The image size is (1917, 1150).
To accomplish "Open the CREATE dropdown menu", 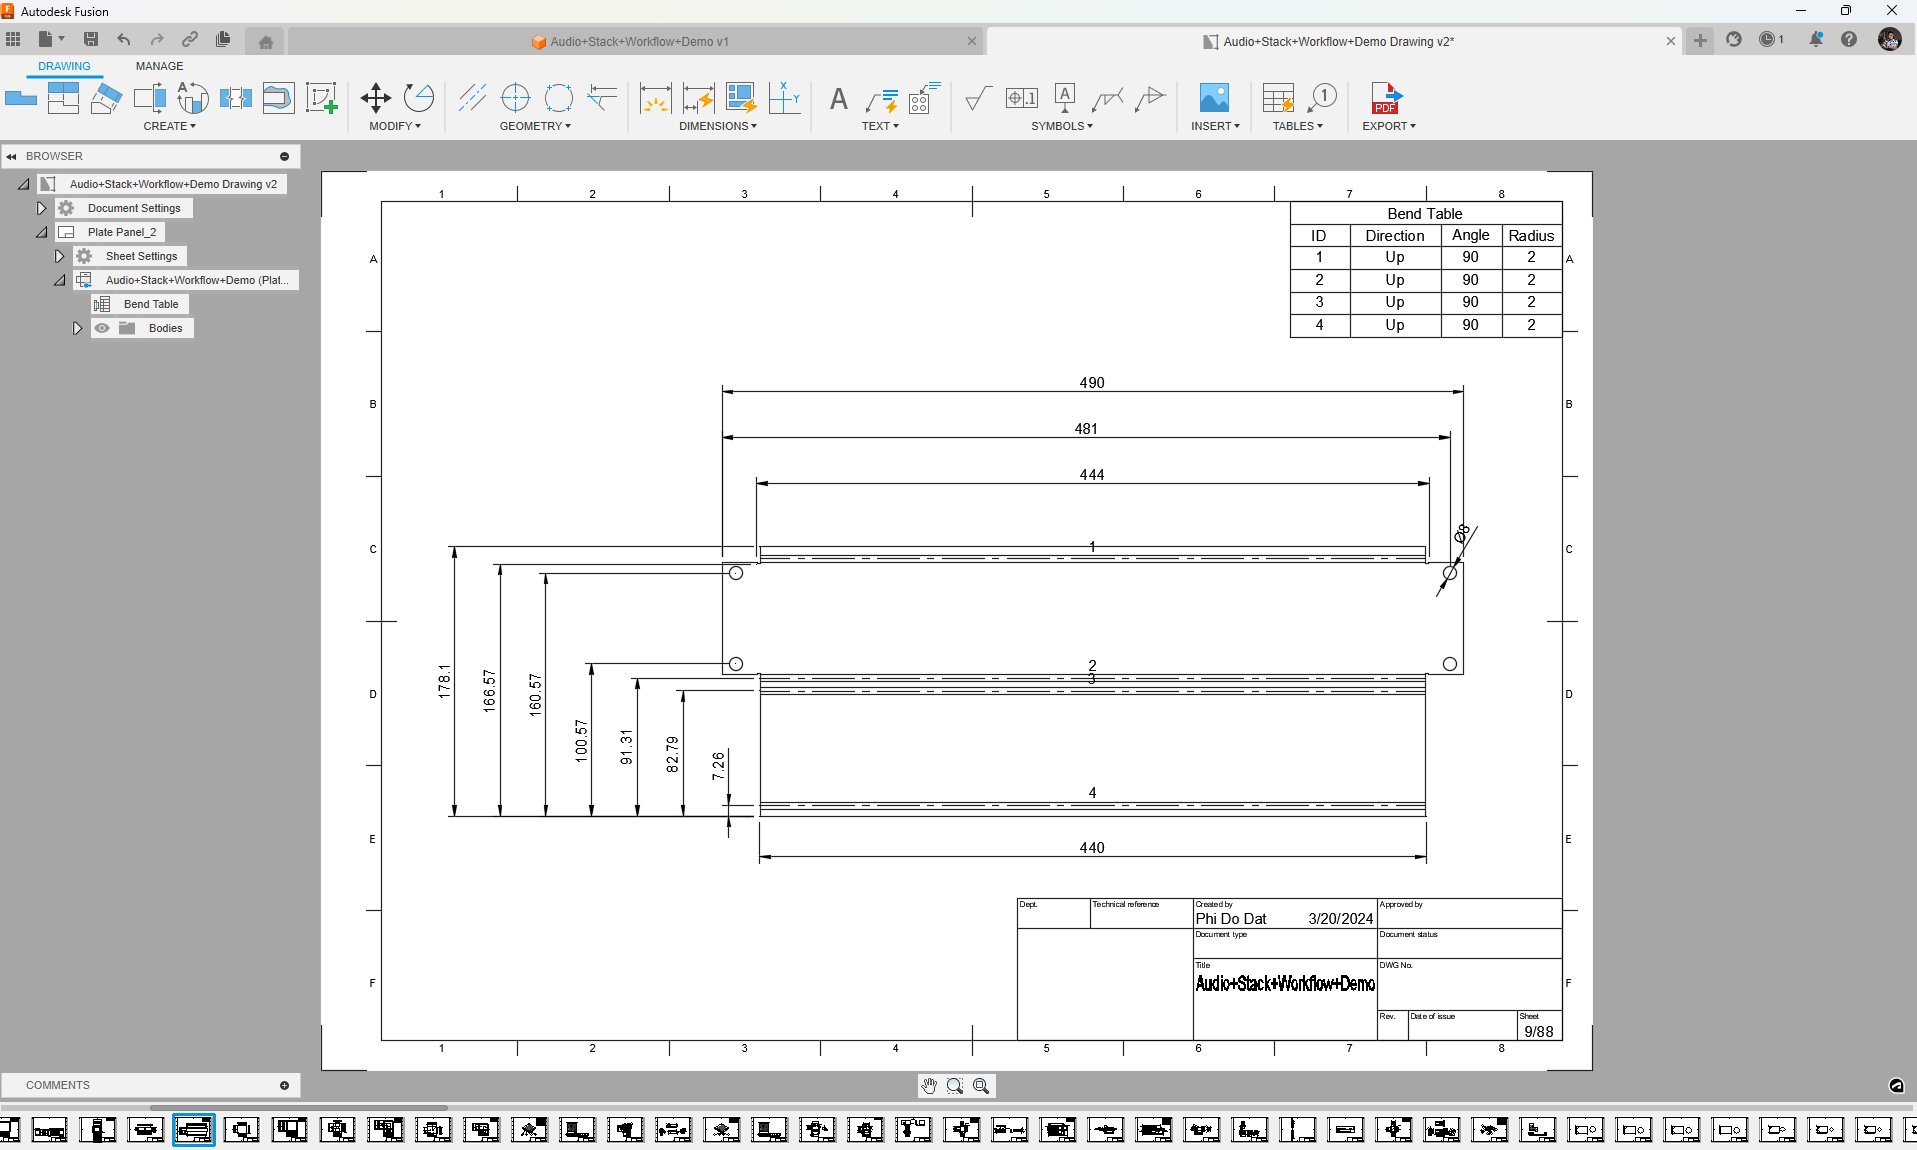I will [169, 126].
